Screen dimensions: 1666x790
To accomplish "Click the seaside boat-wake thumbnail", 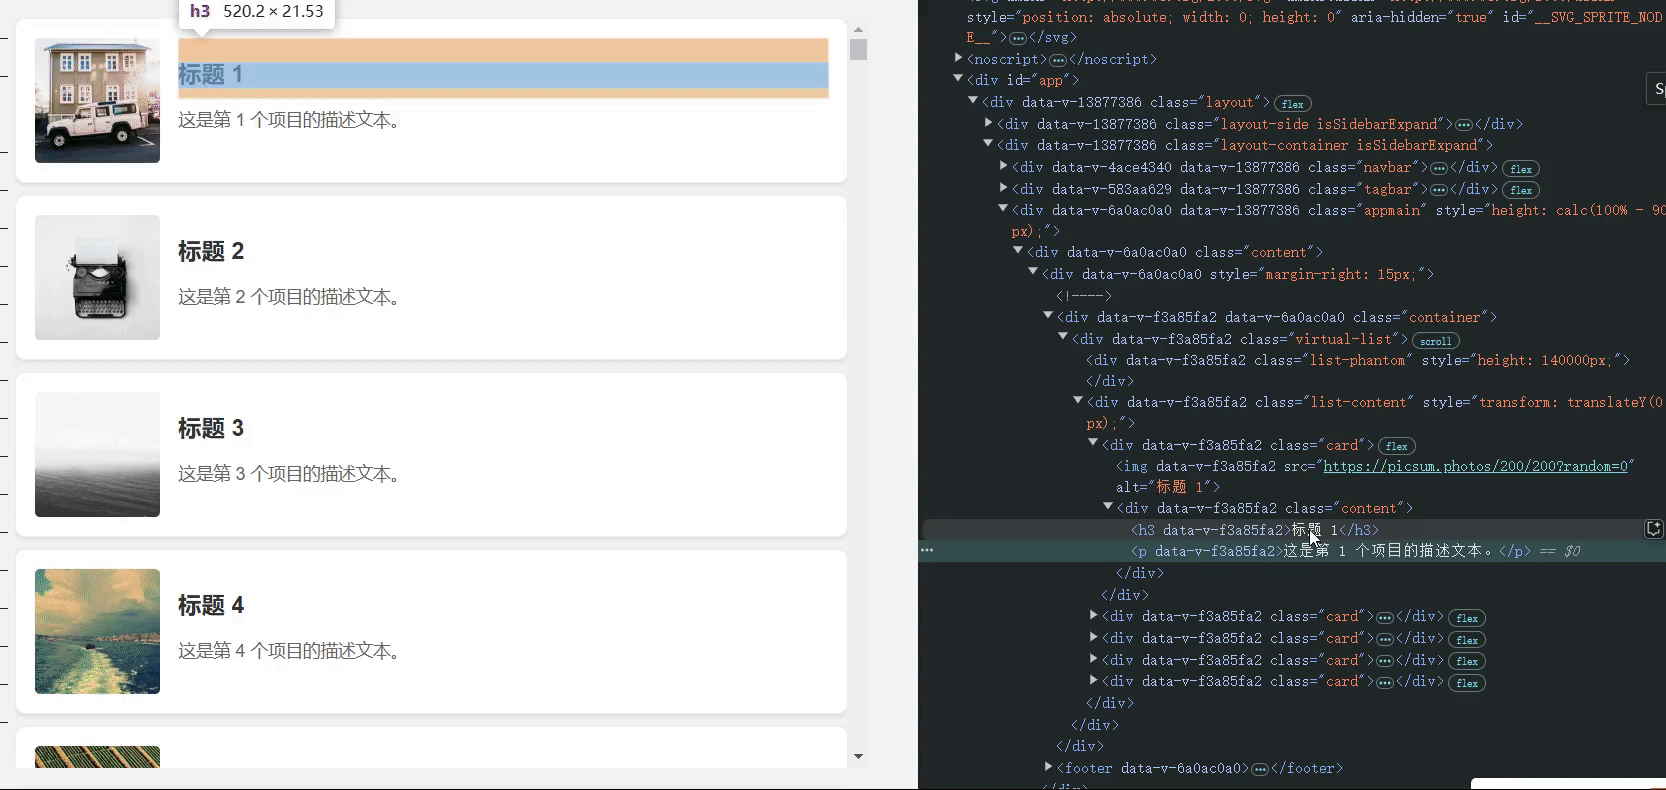I will pos(97,632).
